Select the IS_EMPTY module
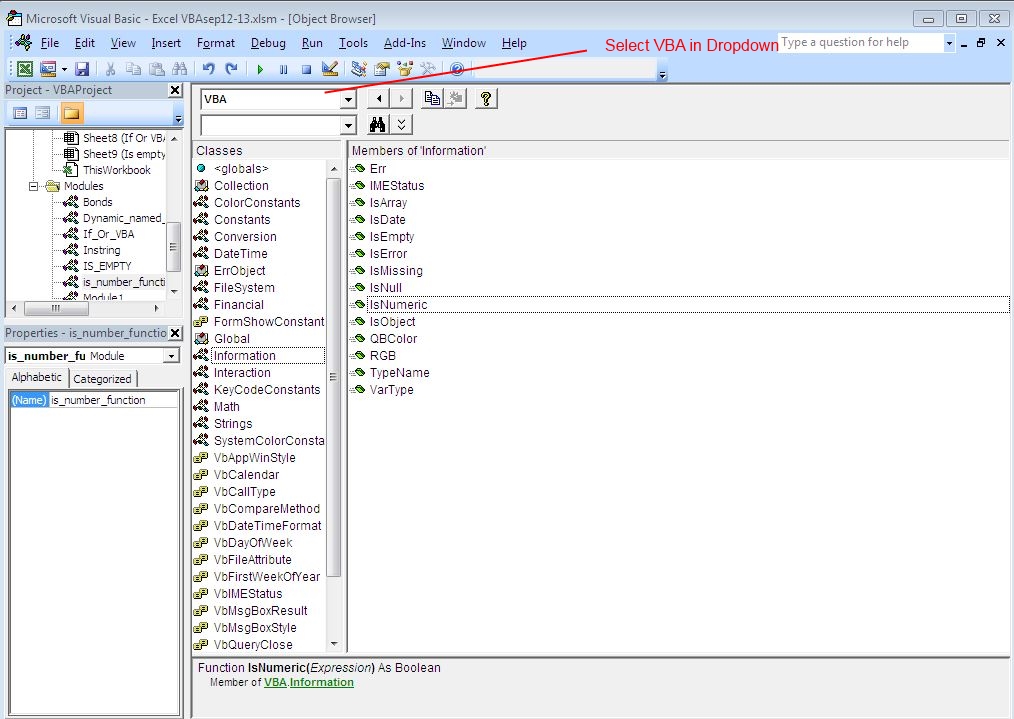1014x719 pixels. coord(107,266)
